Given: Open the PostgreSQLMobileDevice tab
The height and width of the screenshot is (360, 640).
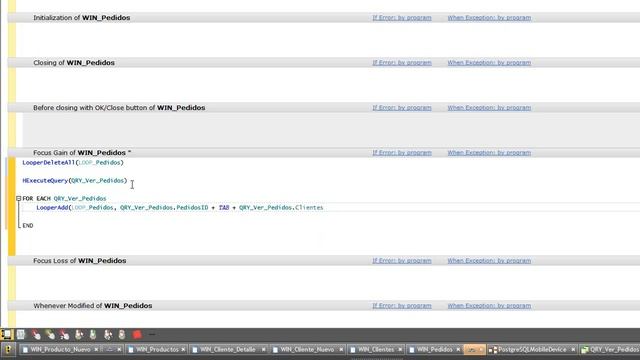Looking at the screenshot, I should pos(532,349).
